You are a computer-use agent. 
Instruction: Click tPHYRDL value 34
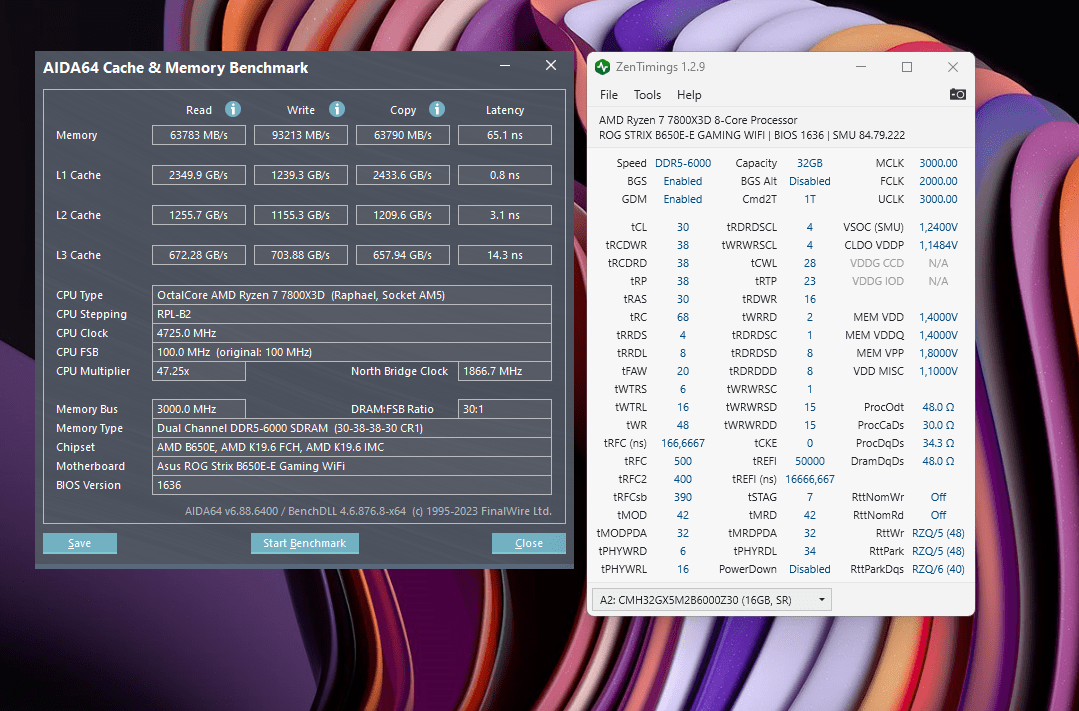[x=810, y=551]
